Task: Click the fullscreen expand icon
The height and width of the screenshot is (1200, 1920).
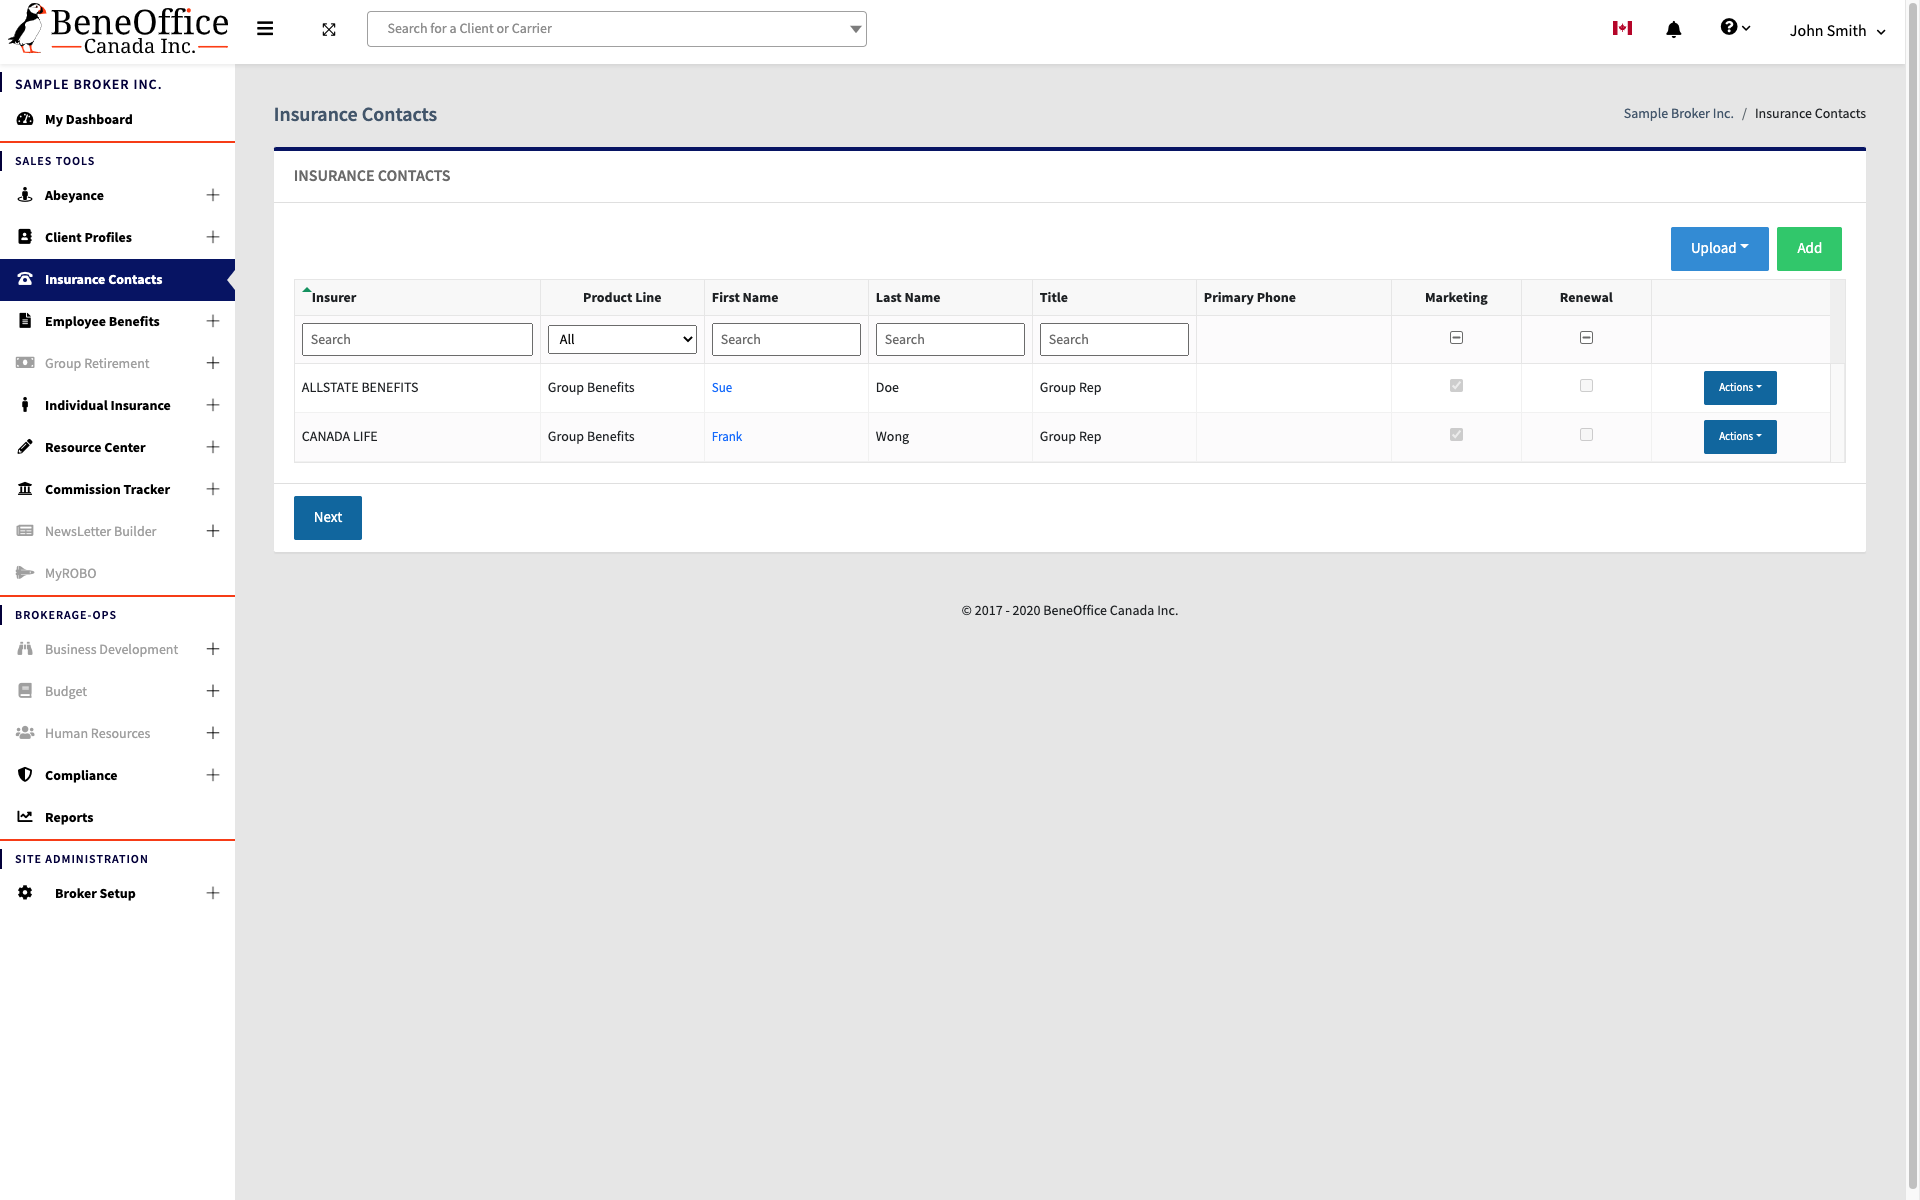Action: coord(329,30)
